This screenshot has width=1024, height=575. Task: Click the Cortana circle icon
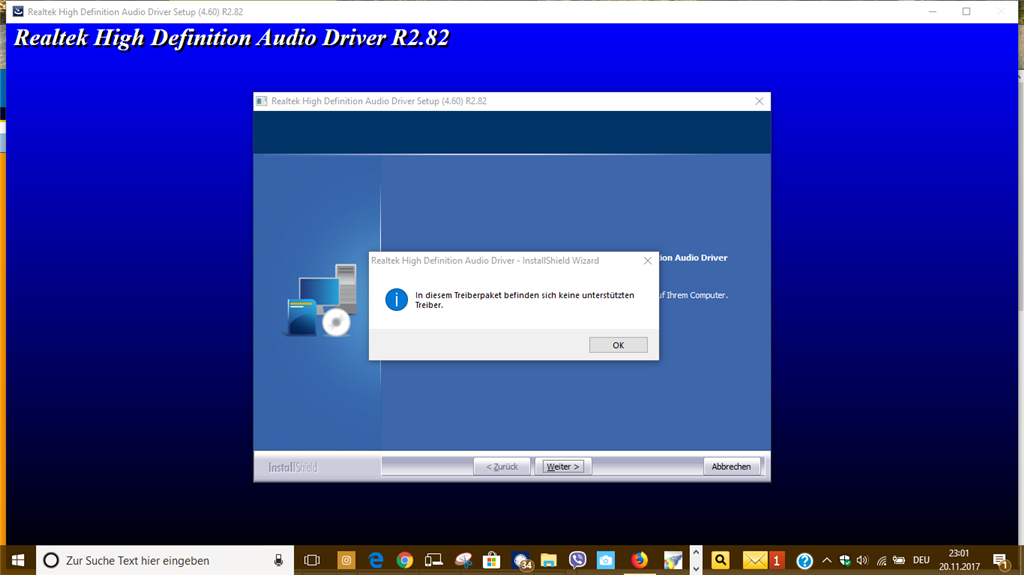[51, 561]
